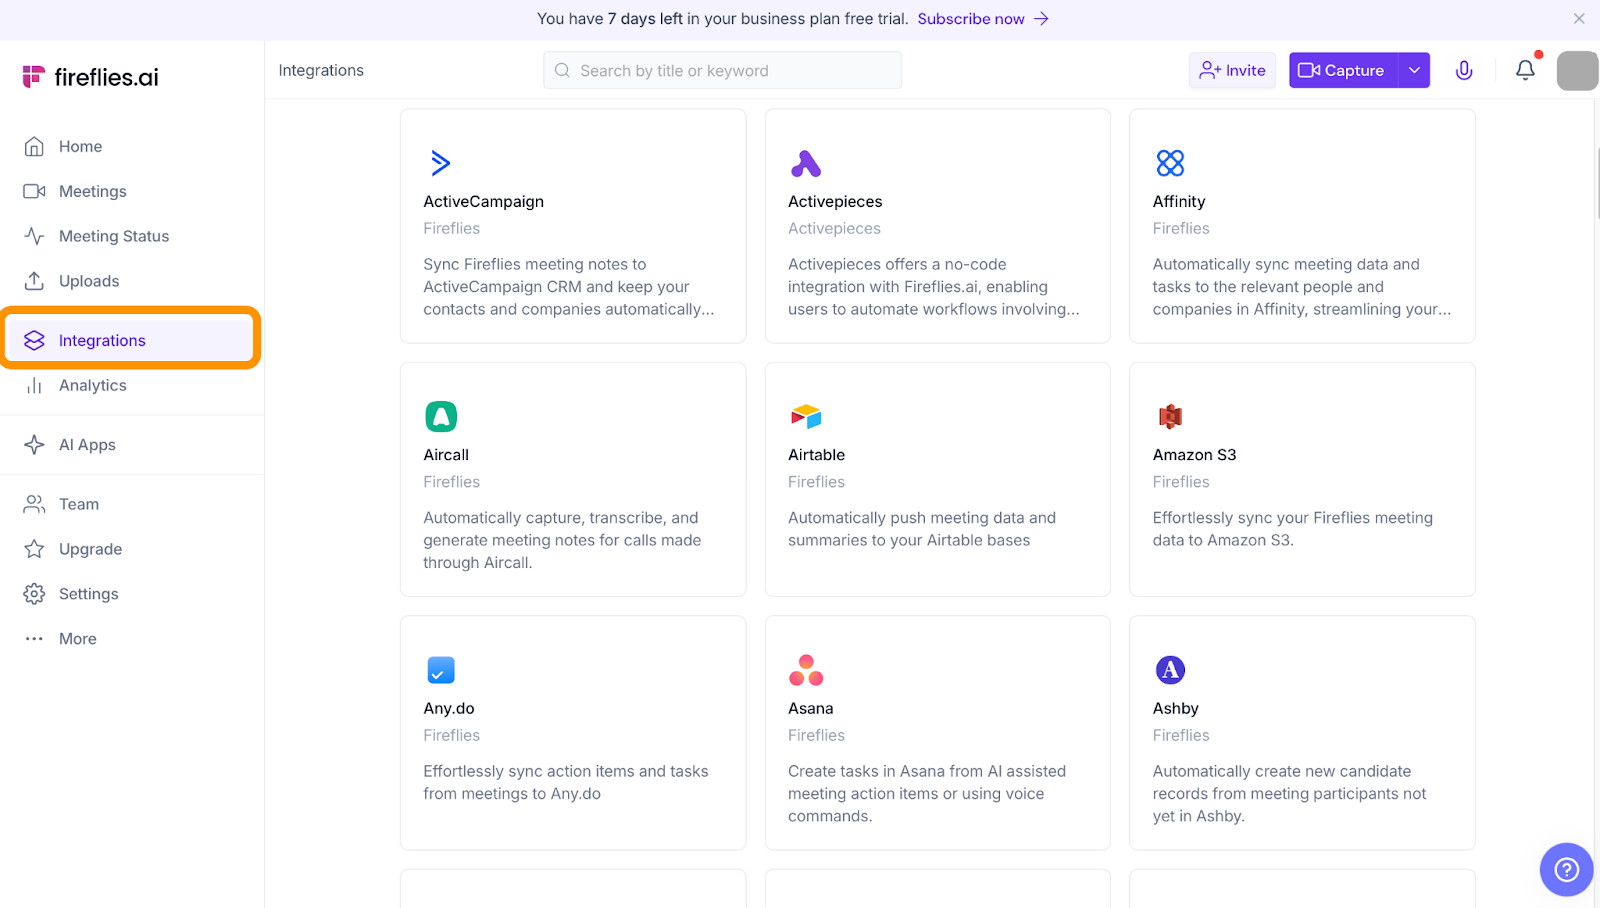Go to Meetings in sidebar
Screen dimensions: 1600x908
point(92,191)
